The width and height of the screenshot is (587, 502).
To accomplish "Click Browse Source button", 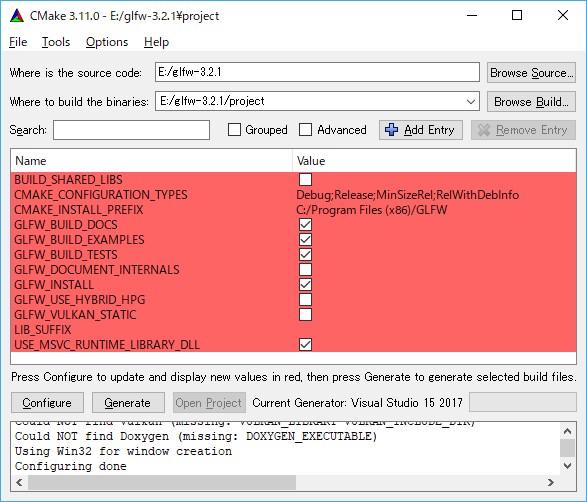I will point(531,73).
